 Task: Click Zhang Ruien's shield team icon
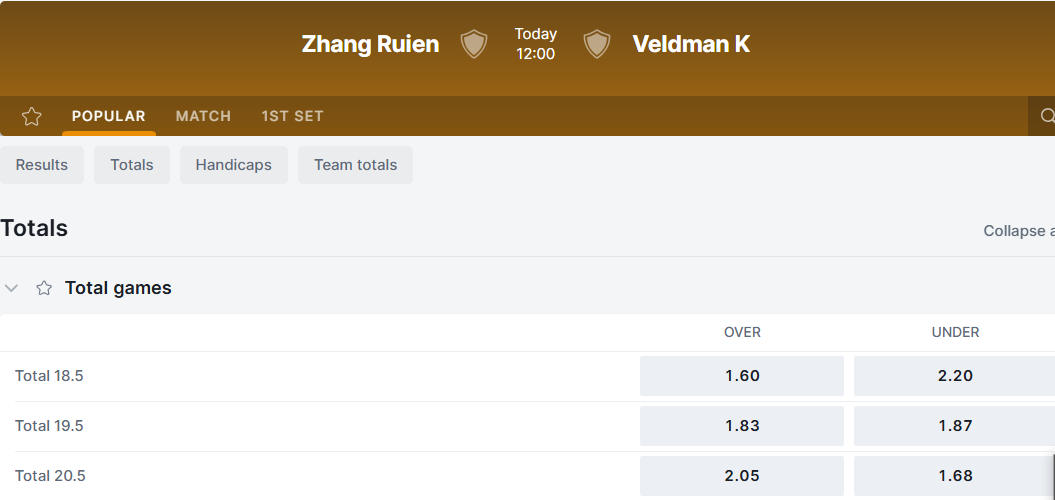click(x=473, y=44)
